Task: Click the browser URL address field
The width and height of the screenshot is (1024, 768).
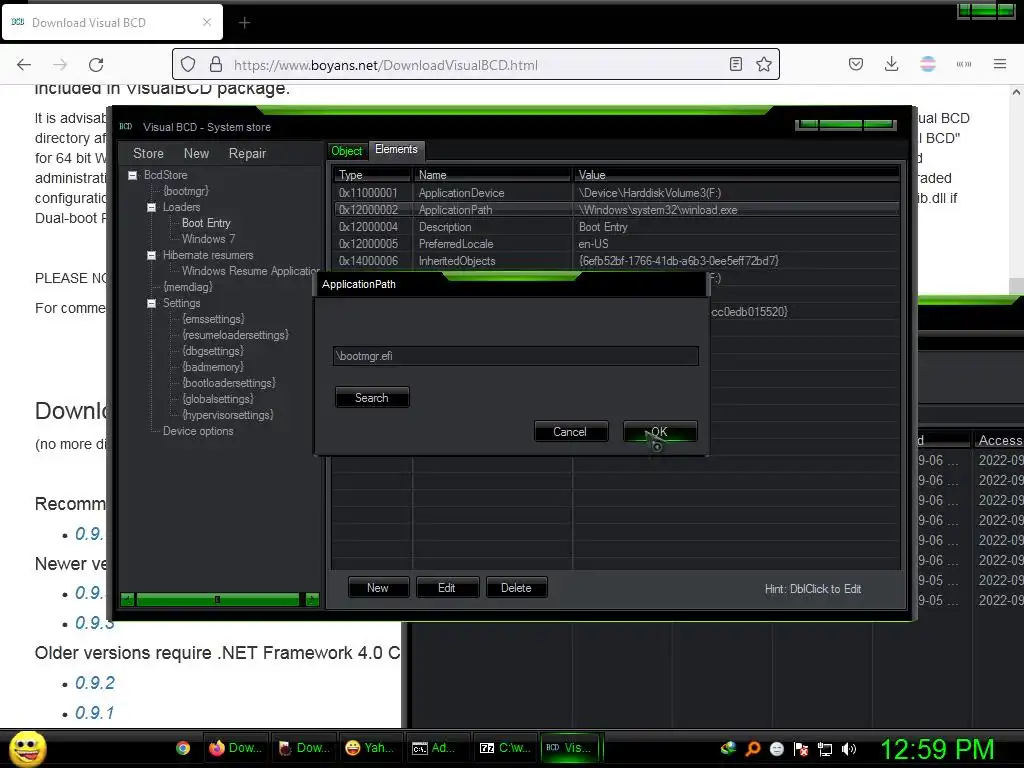Action: tap(477, 65)
